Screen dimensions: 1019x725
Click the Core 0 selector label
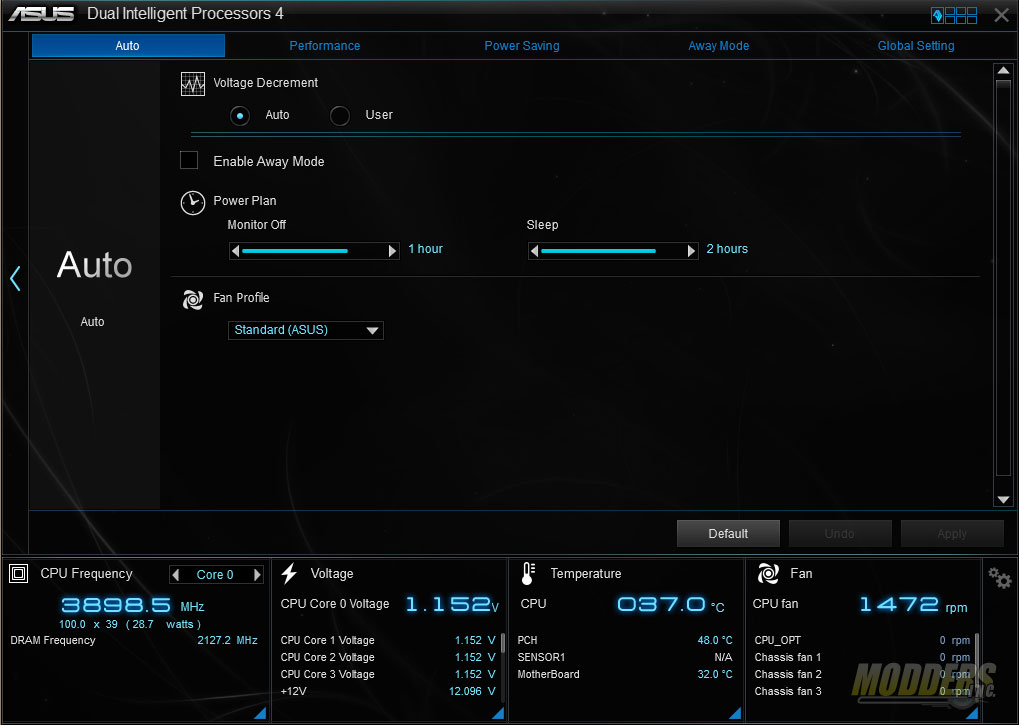pos(215,575)
